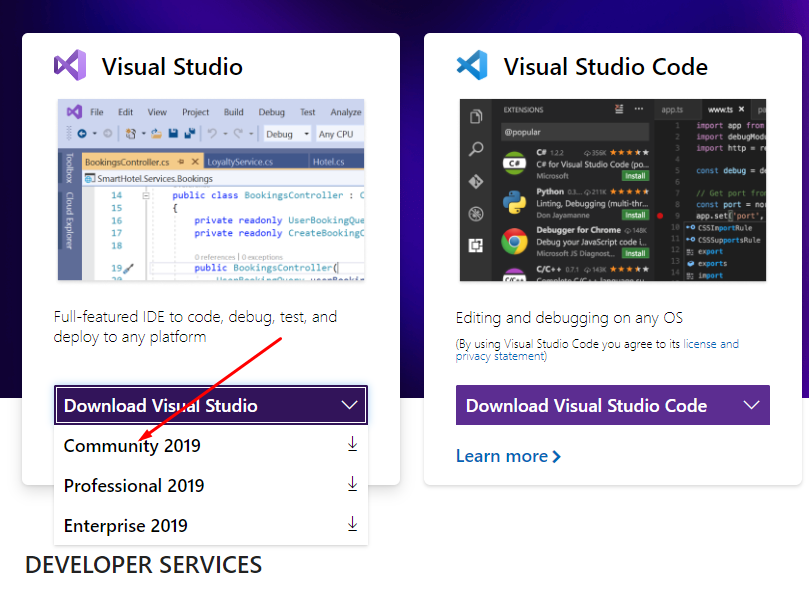Click download arrow icon beside Professional 2019
The height and width of the screenshot is (591, 809).
352,485
